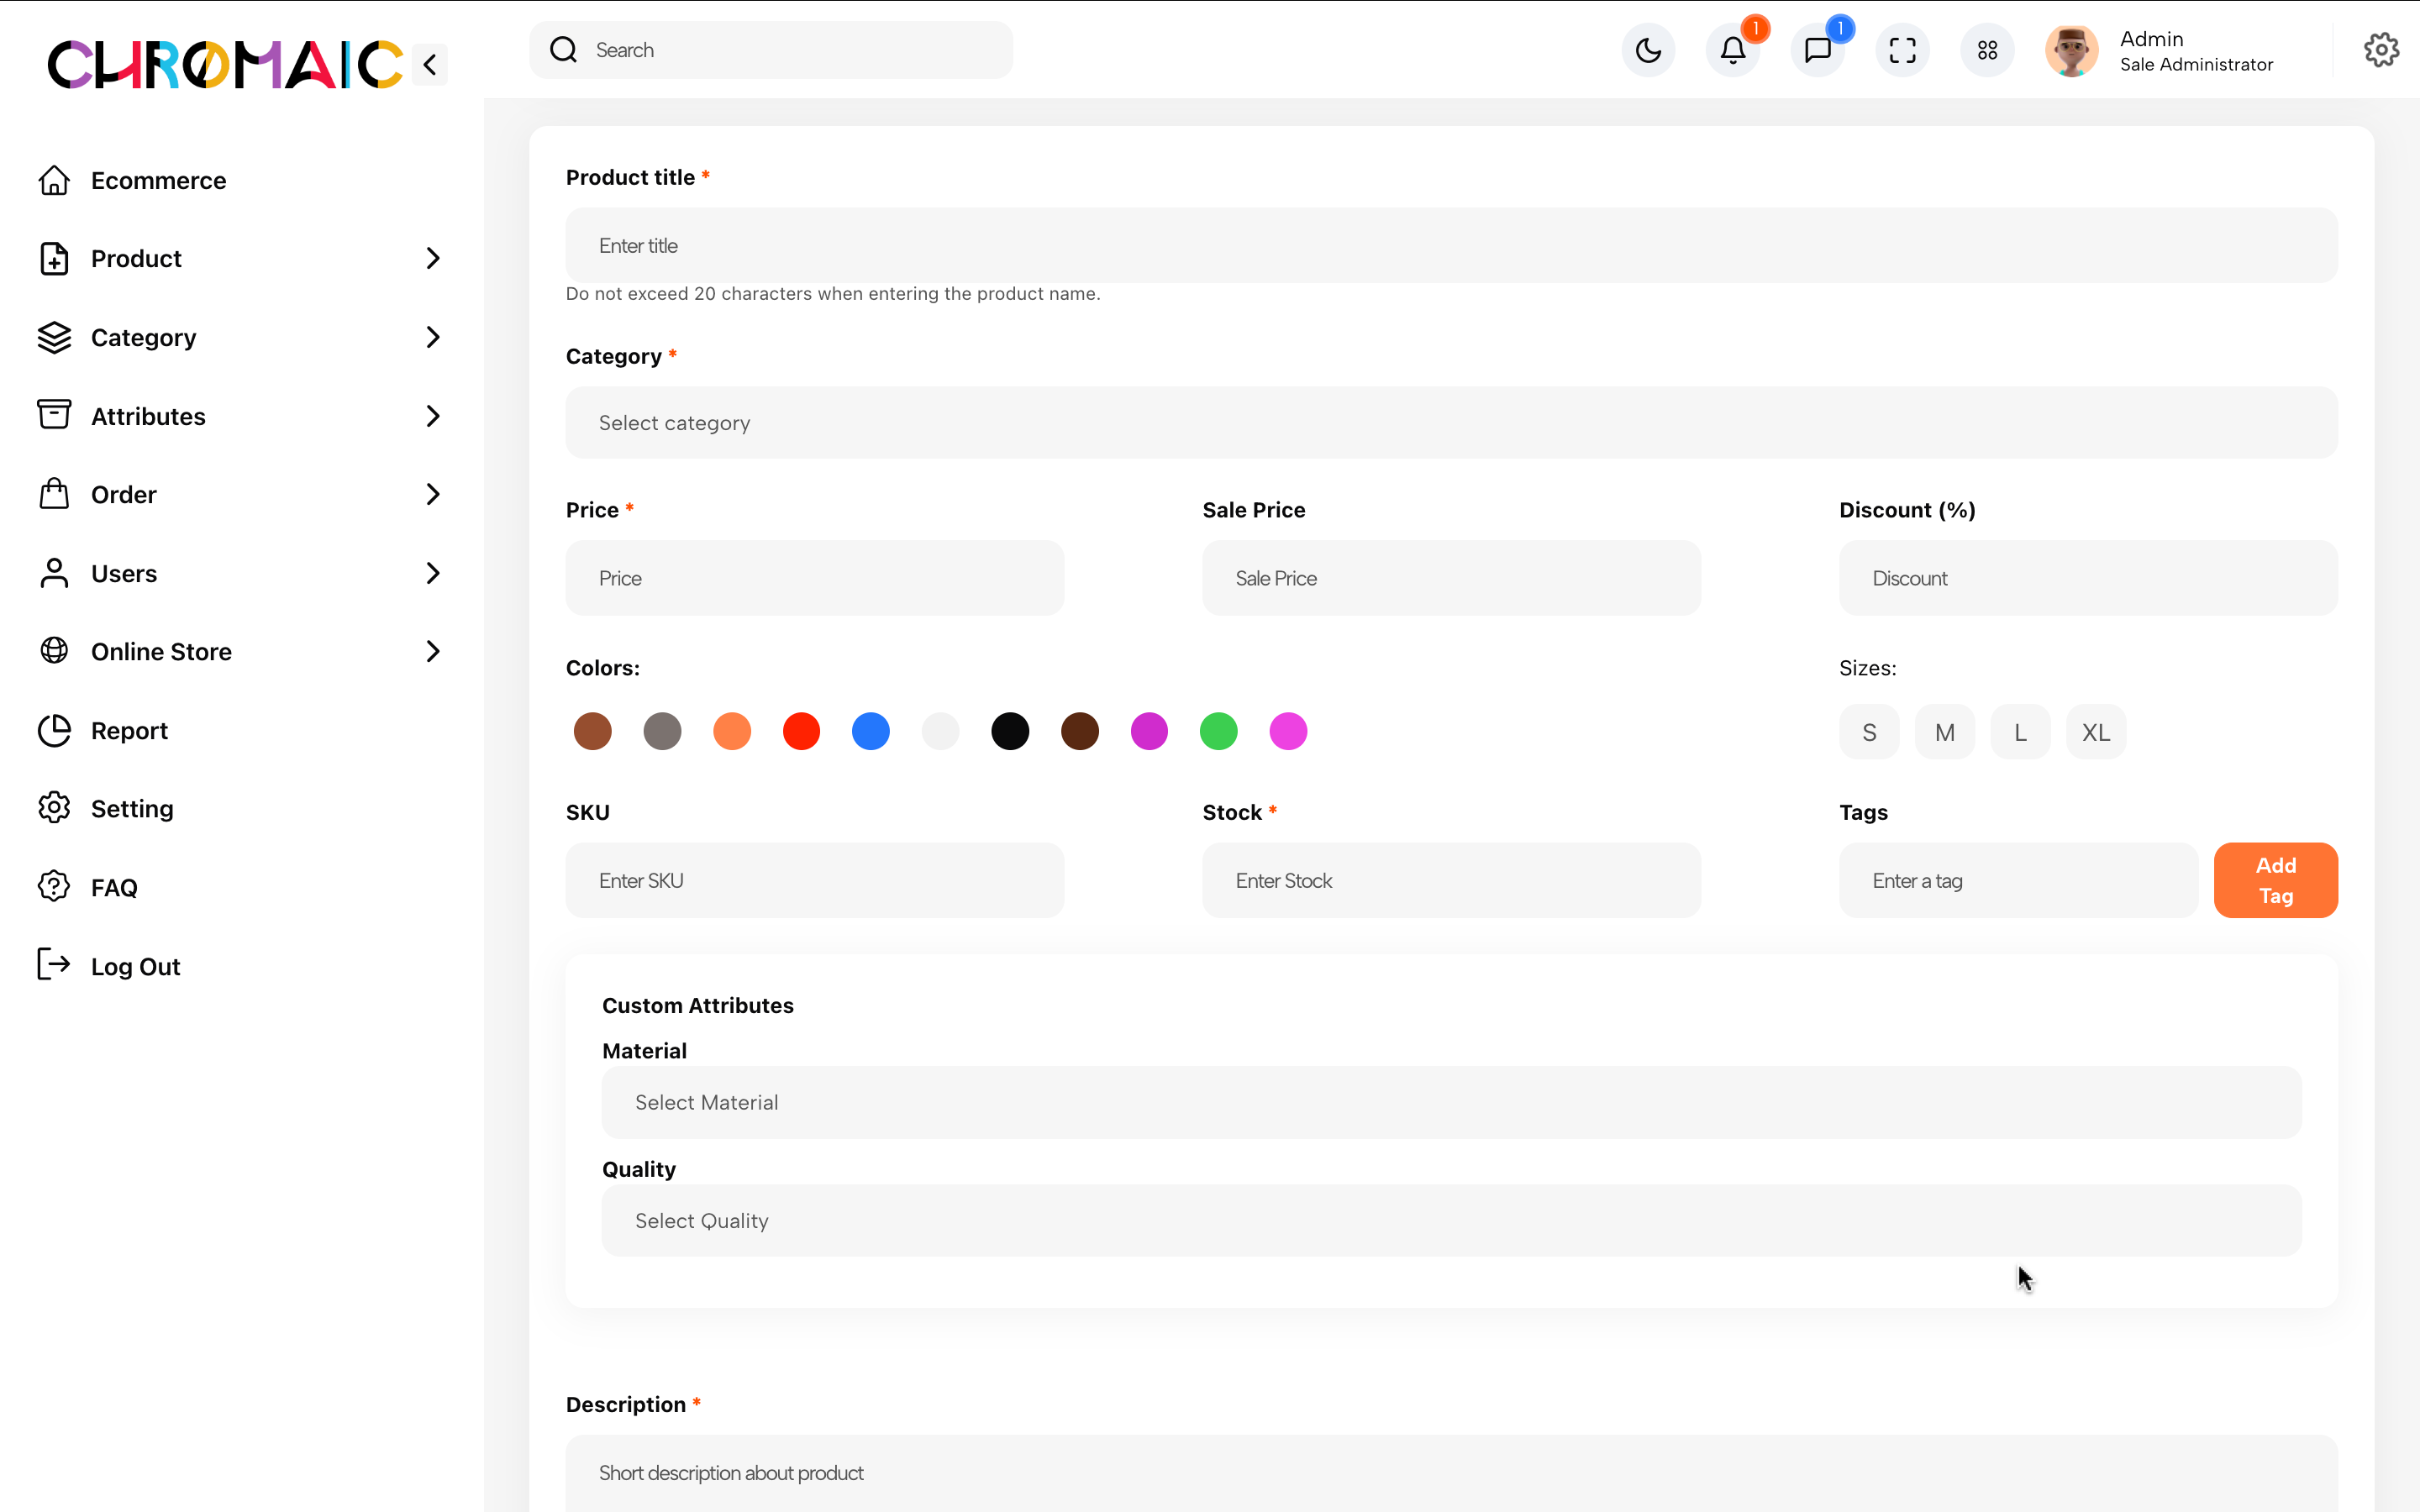Click the Add Tag button
The height and width of the screenshot is (1512, 2420).
pos(2275,880)
